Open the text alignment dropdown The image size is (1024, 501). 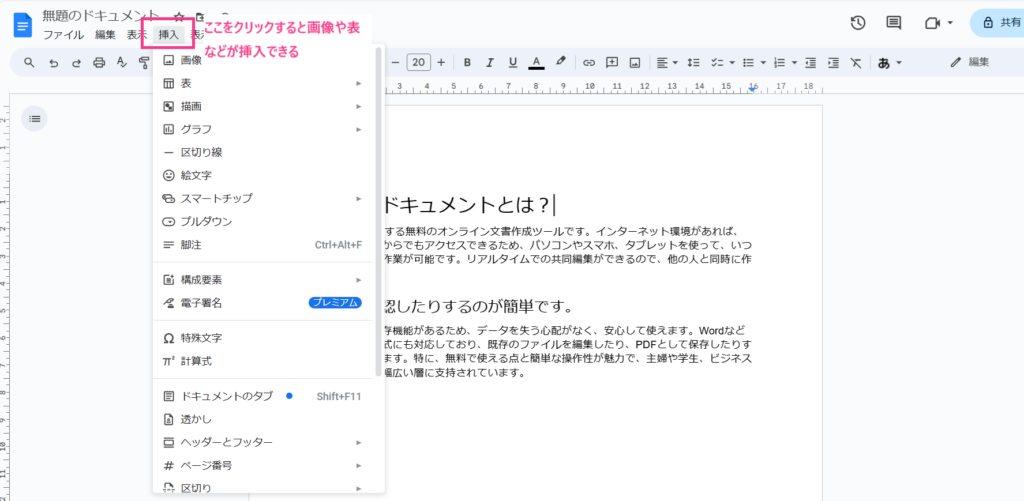click(x=667, y=62)
